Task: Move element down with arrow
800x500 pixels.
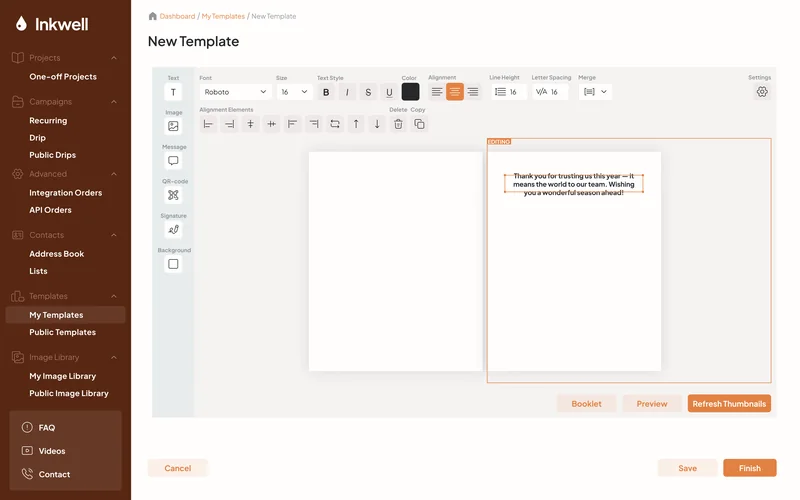Action: click(377, 124)
